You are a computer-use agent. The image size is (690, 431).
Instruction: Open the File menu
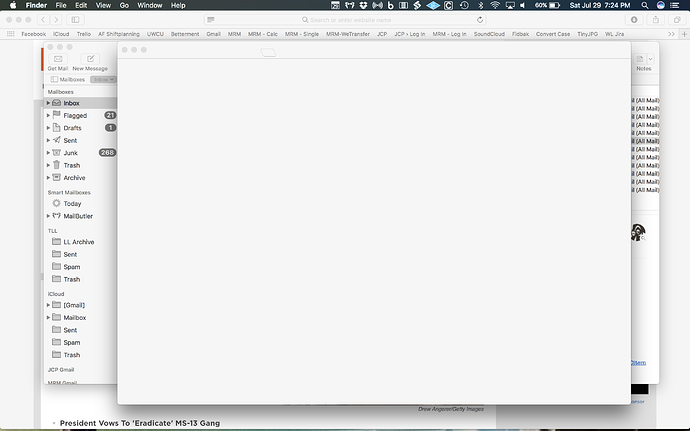coord(61,5)
